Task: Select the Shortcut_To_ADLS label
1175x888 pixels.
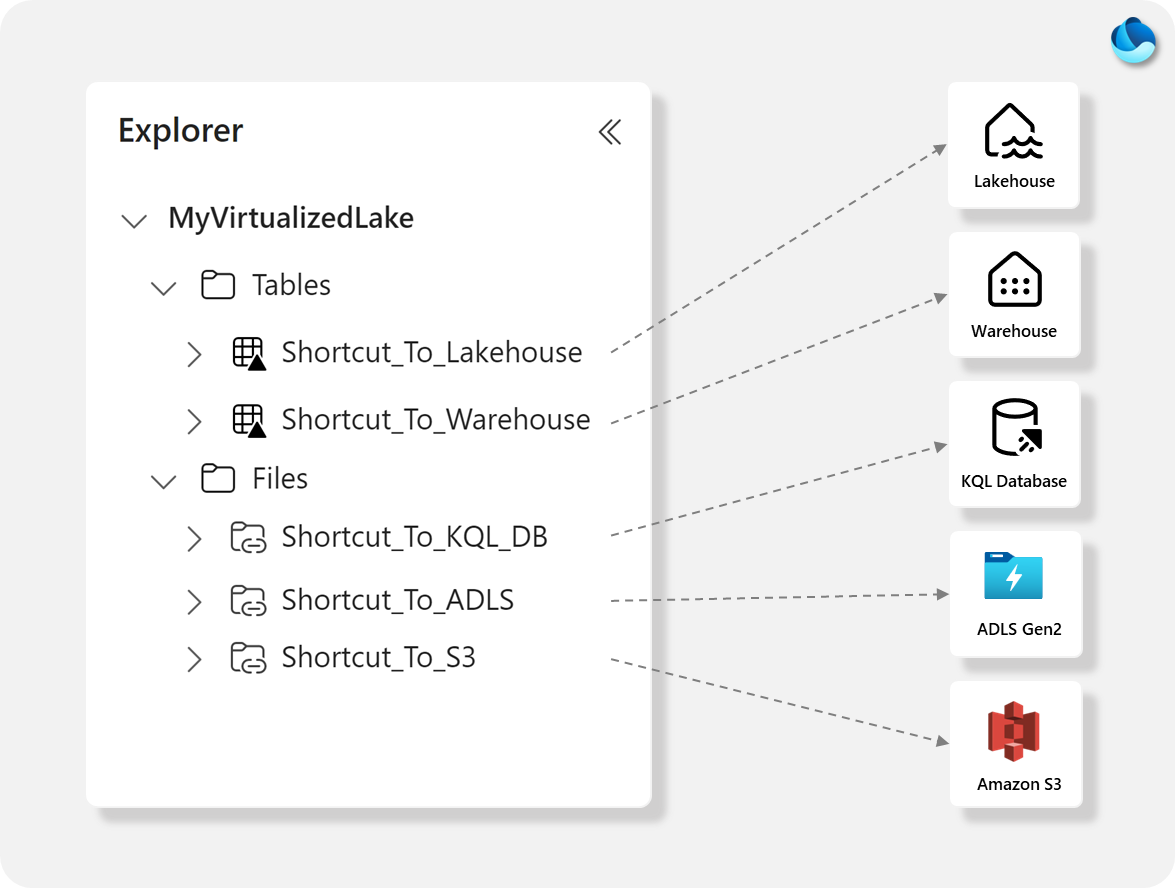Action: point(398,600)
